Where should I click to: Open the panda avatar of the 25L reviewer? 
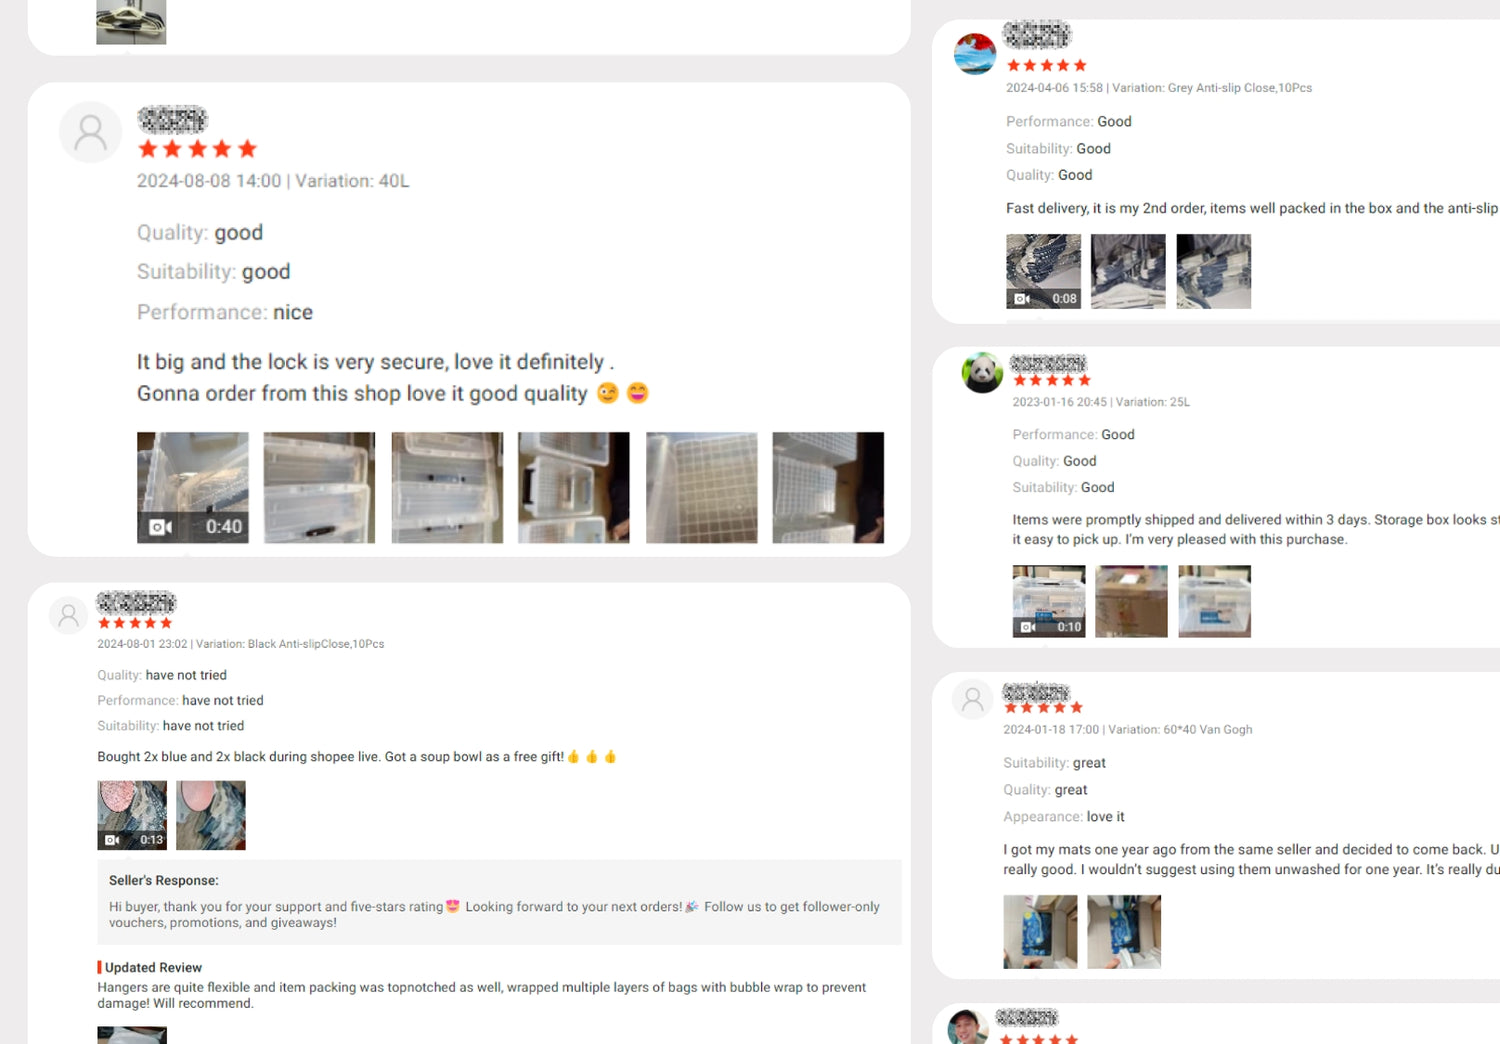[982, 373]
